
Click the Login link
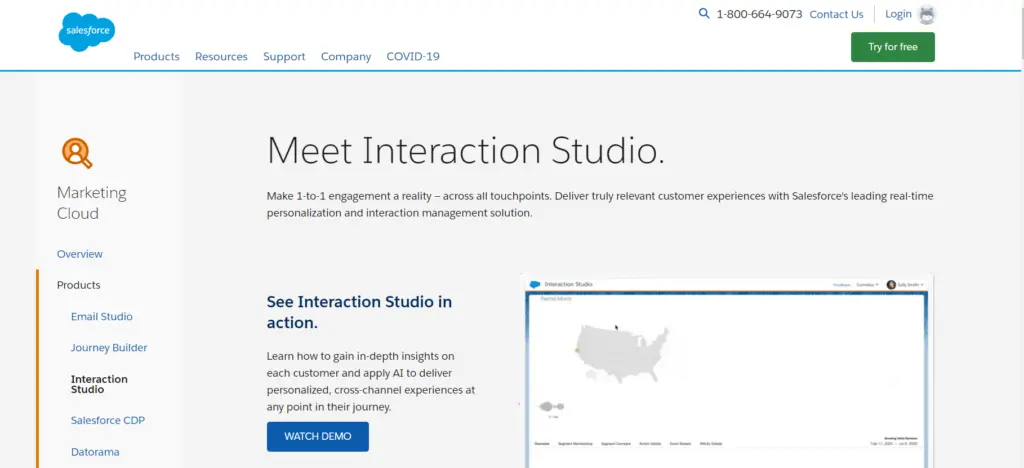898,14
